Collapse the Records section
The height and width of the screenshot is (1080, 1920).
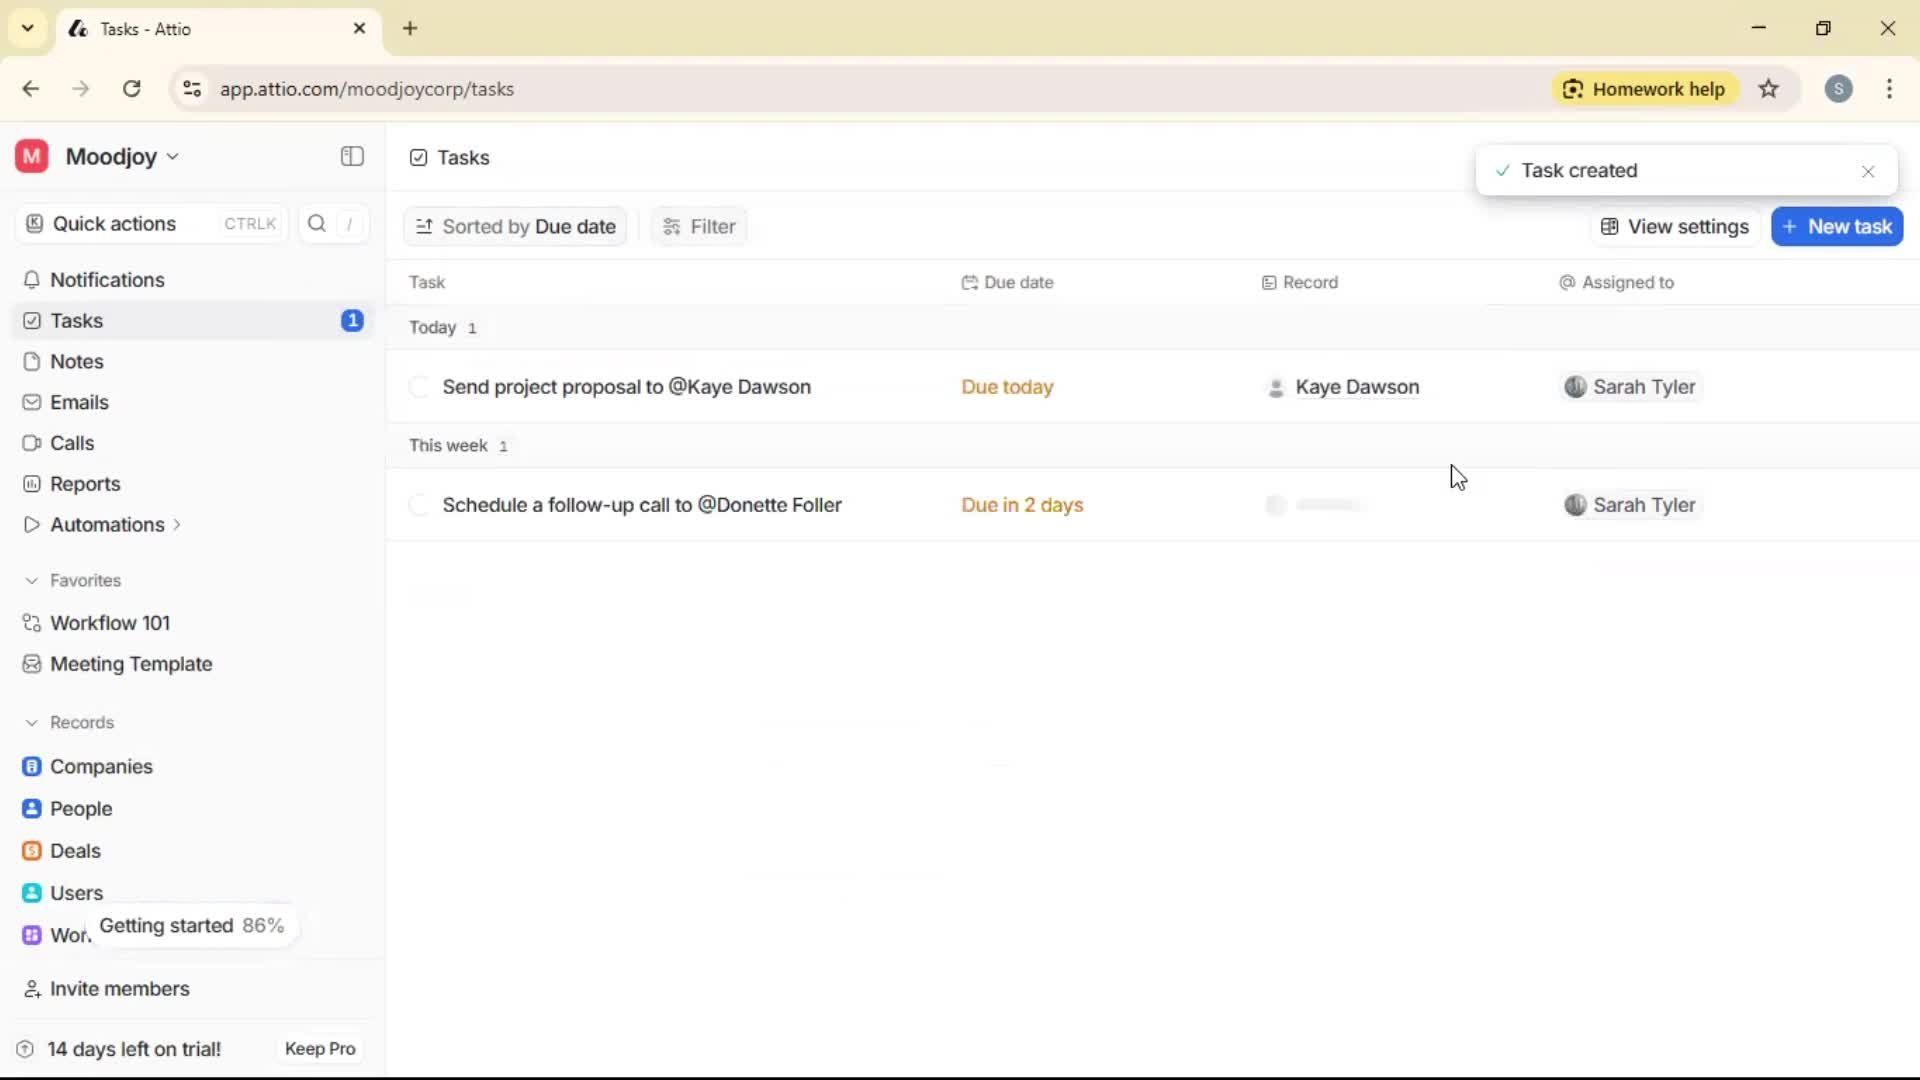(33, 722)
